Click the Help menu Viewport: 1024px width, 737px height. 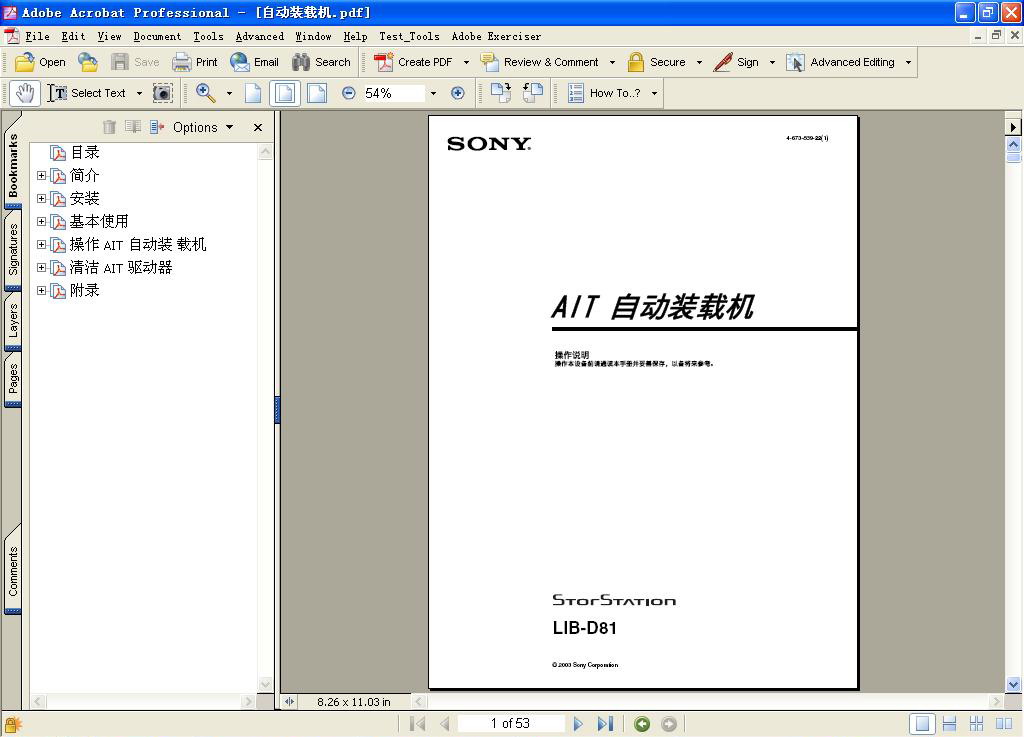(x=355, y=37)
